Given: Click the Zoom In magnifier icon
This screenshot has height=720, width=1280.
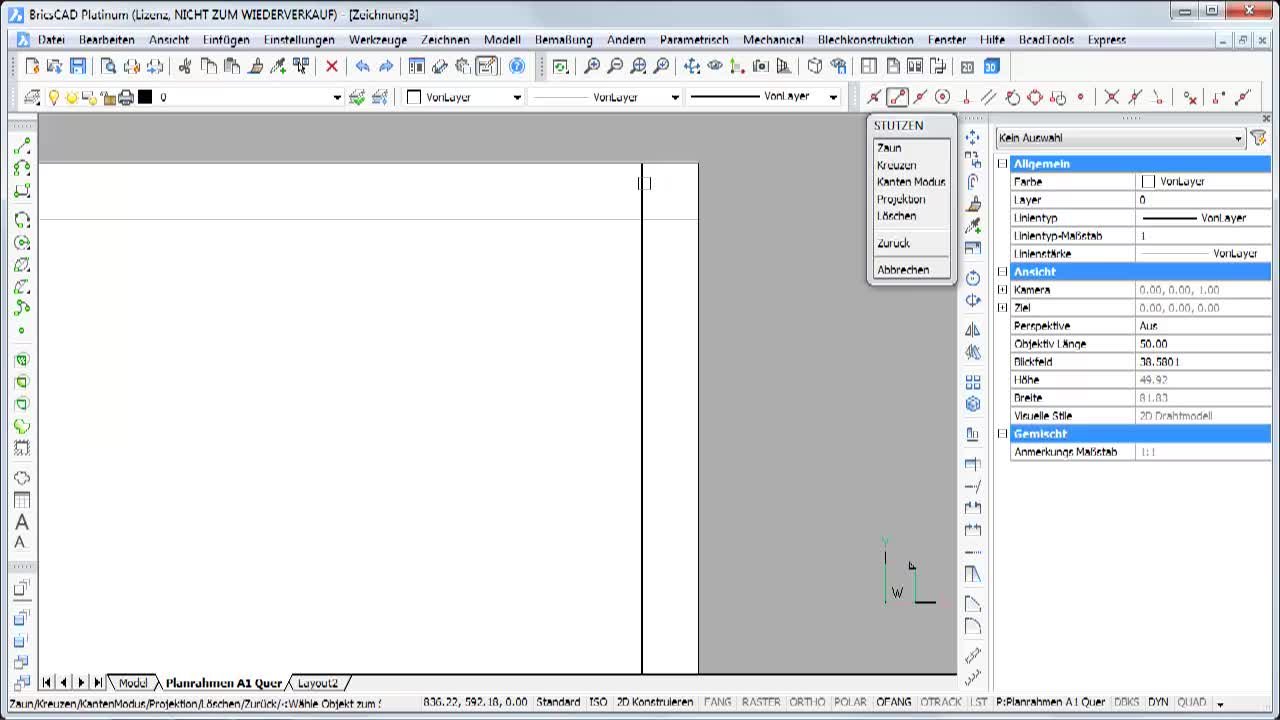Looking at the screenshot, I should (592, 66).
